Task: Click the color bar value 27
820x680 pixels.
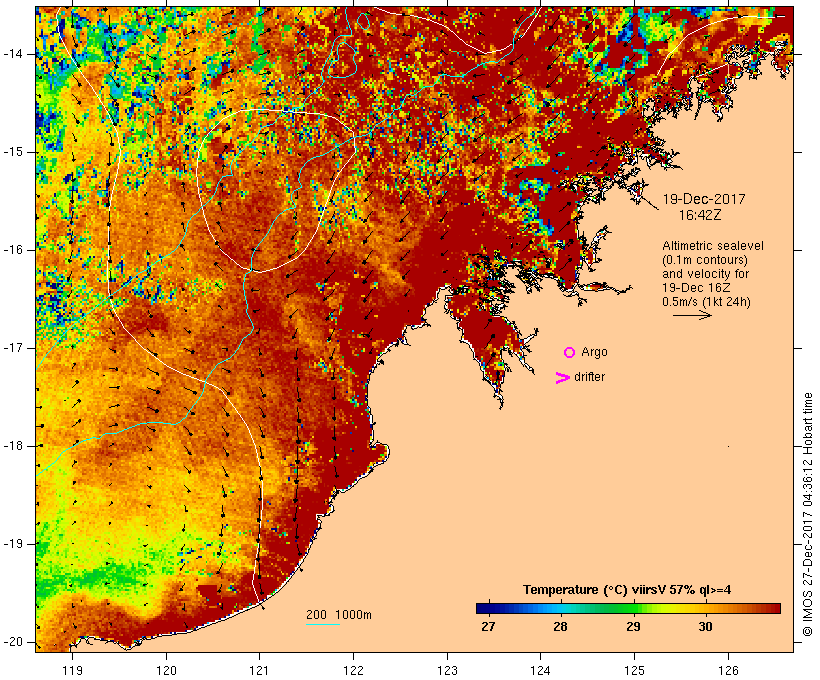Action: (488, 626)
